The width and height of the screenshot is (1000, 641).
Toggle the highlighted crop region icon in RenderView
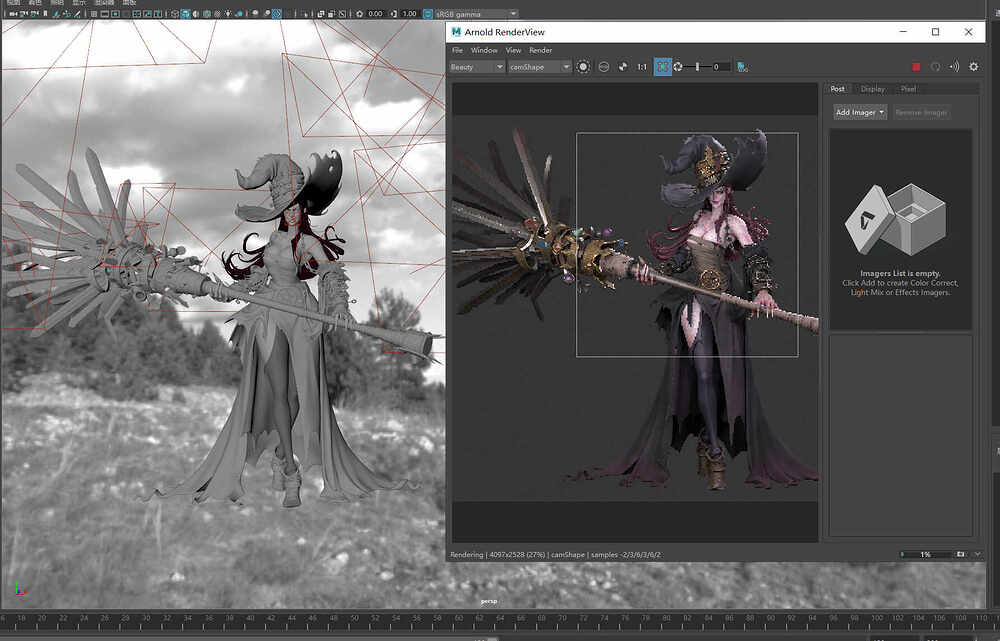tap(663, 66)
